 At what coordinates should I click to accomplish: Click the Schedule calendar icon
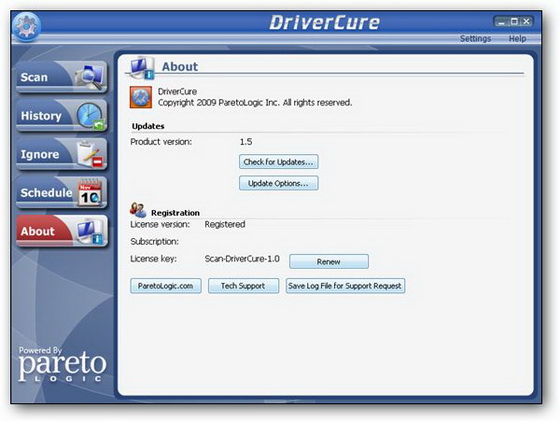(x=90, y=193)
